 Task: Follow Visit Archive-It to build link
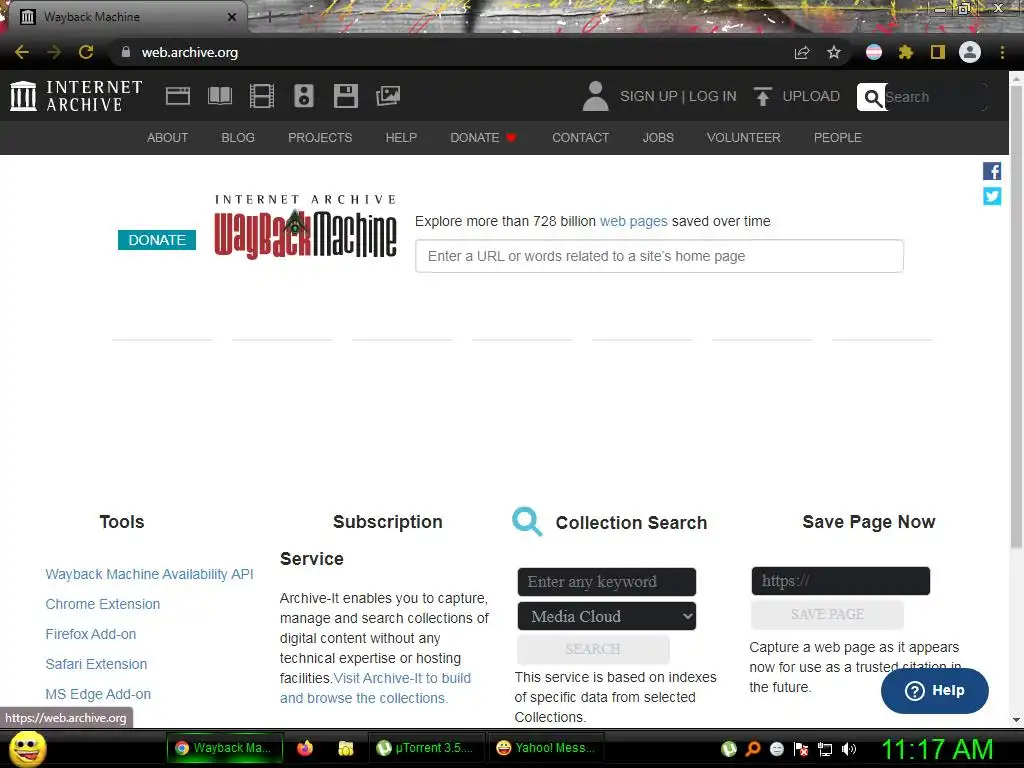click(402, 678)
